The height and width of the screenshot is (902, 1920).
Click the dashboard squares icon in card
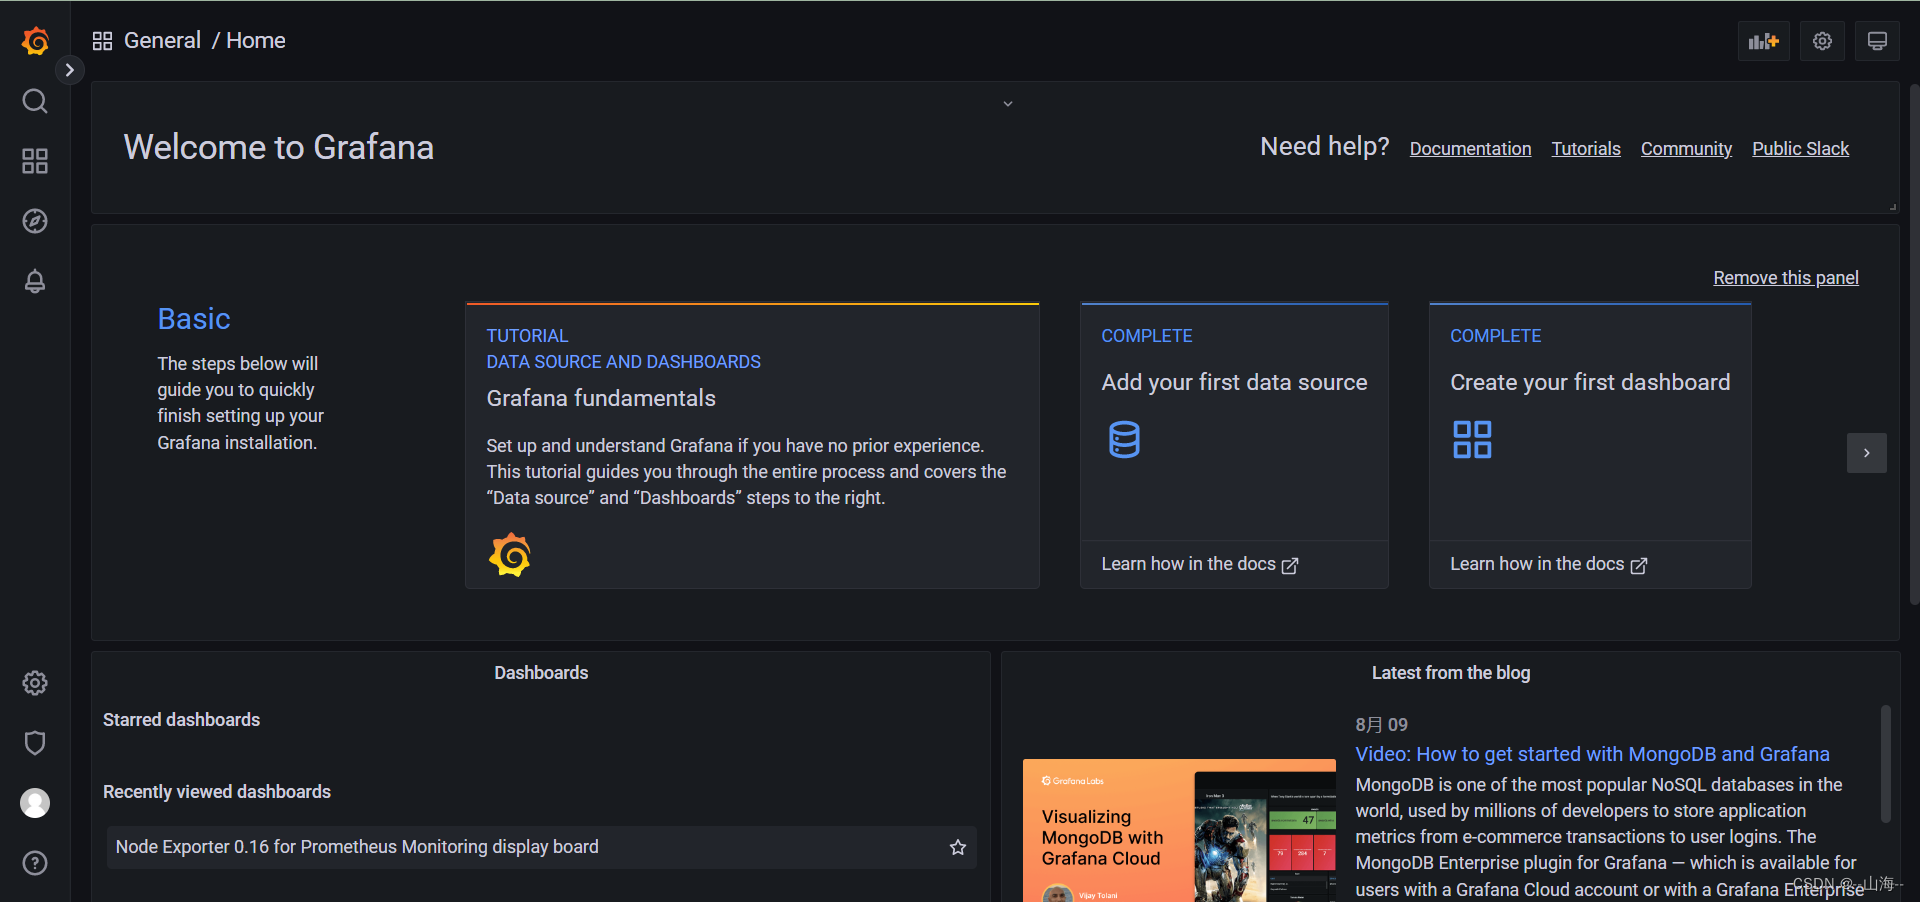point(1472,440)
